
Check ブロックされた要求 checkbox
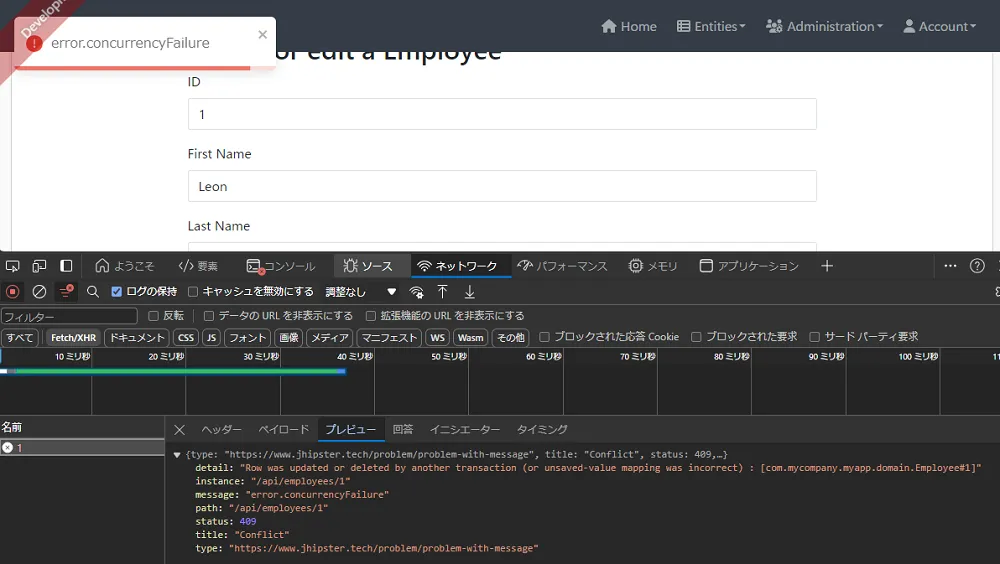coord(696,337)
